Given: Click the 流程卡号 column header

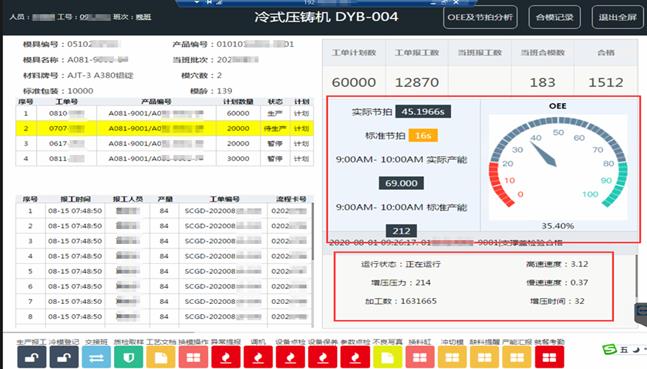Looking at the screenshot, I should pyautogui.click(x=291, y=199).
